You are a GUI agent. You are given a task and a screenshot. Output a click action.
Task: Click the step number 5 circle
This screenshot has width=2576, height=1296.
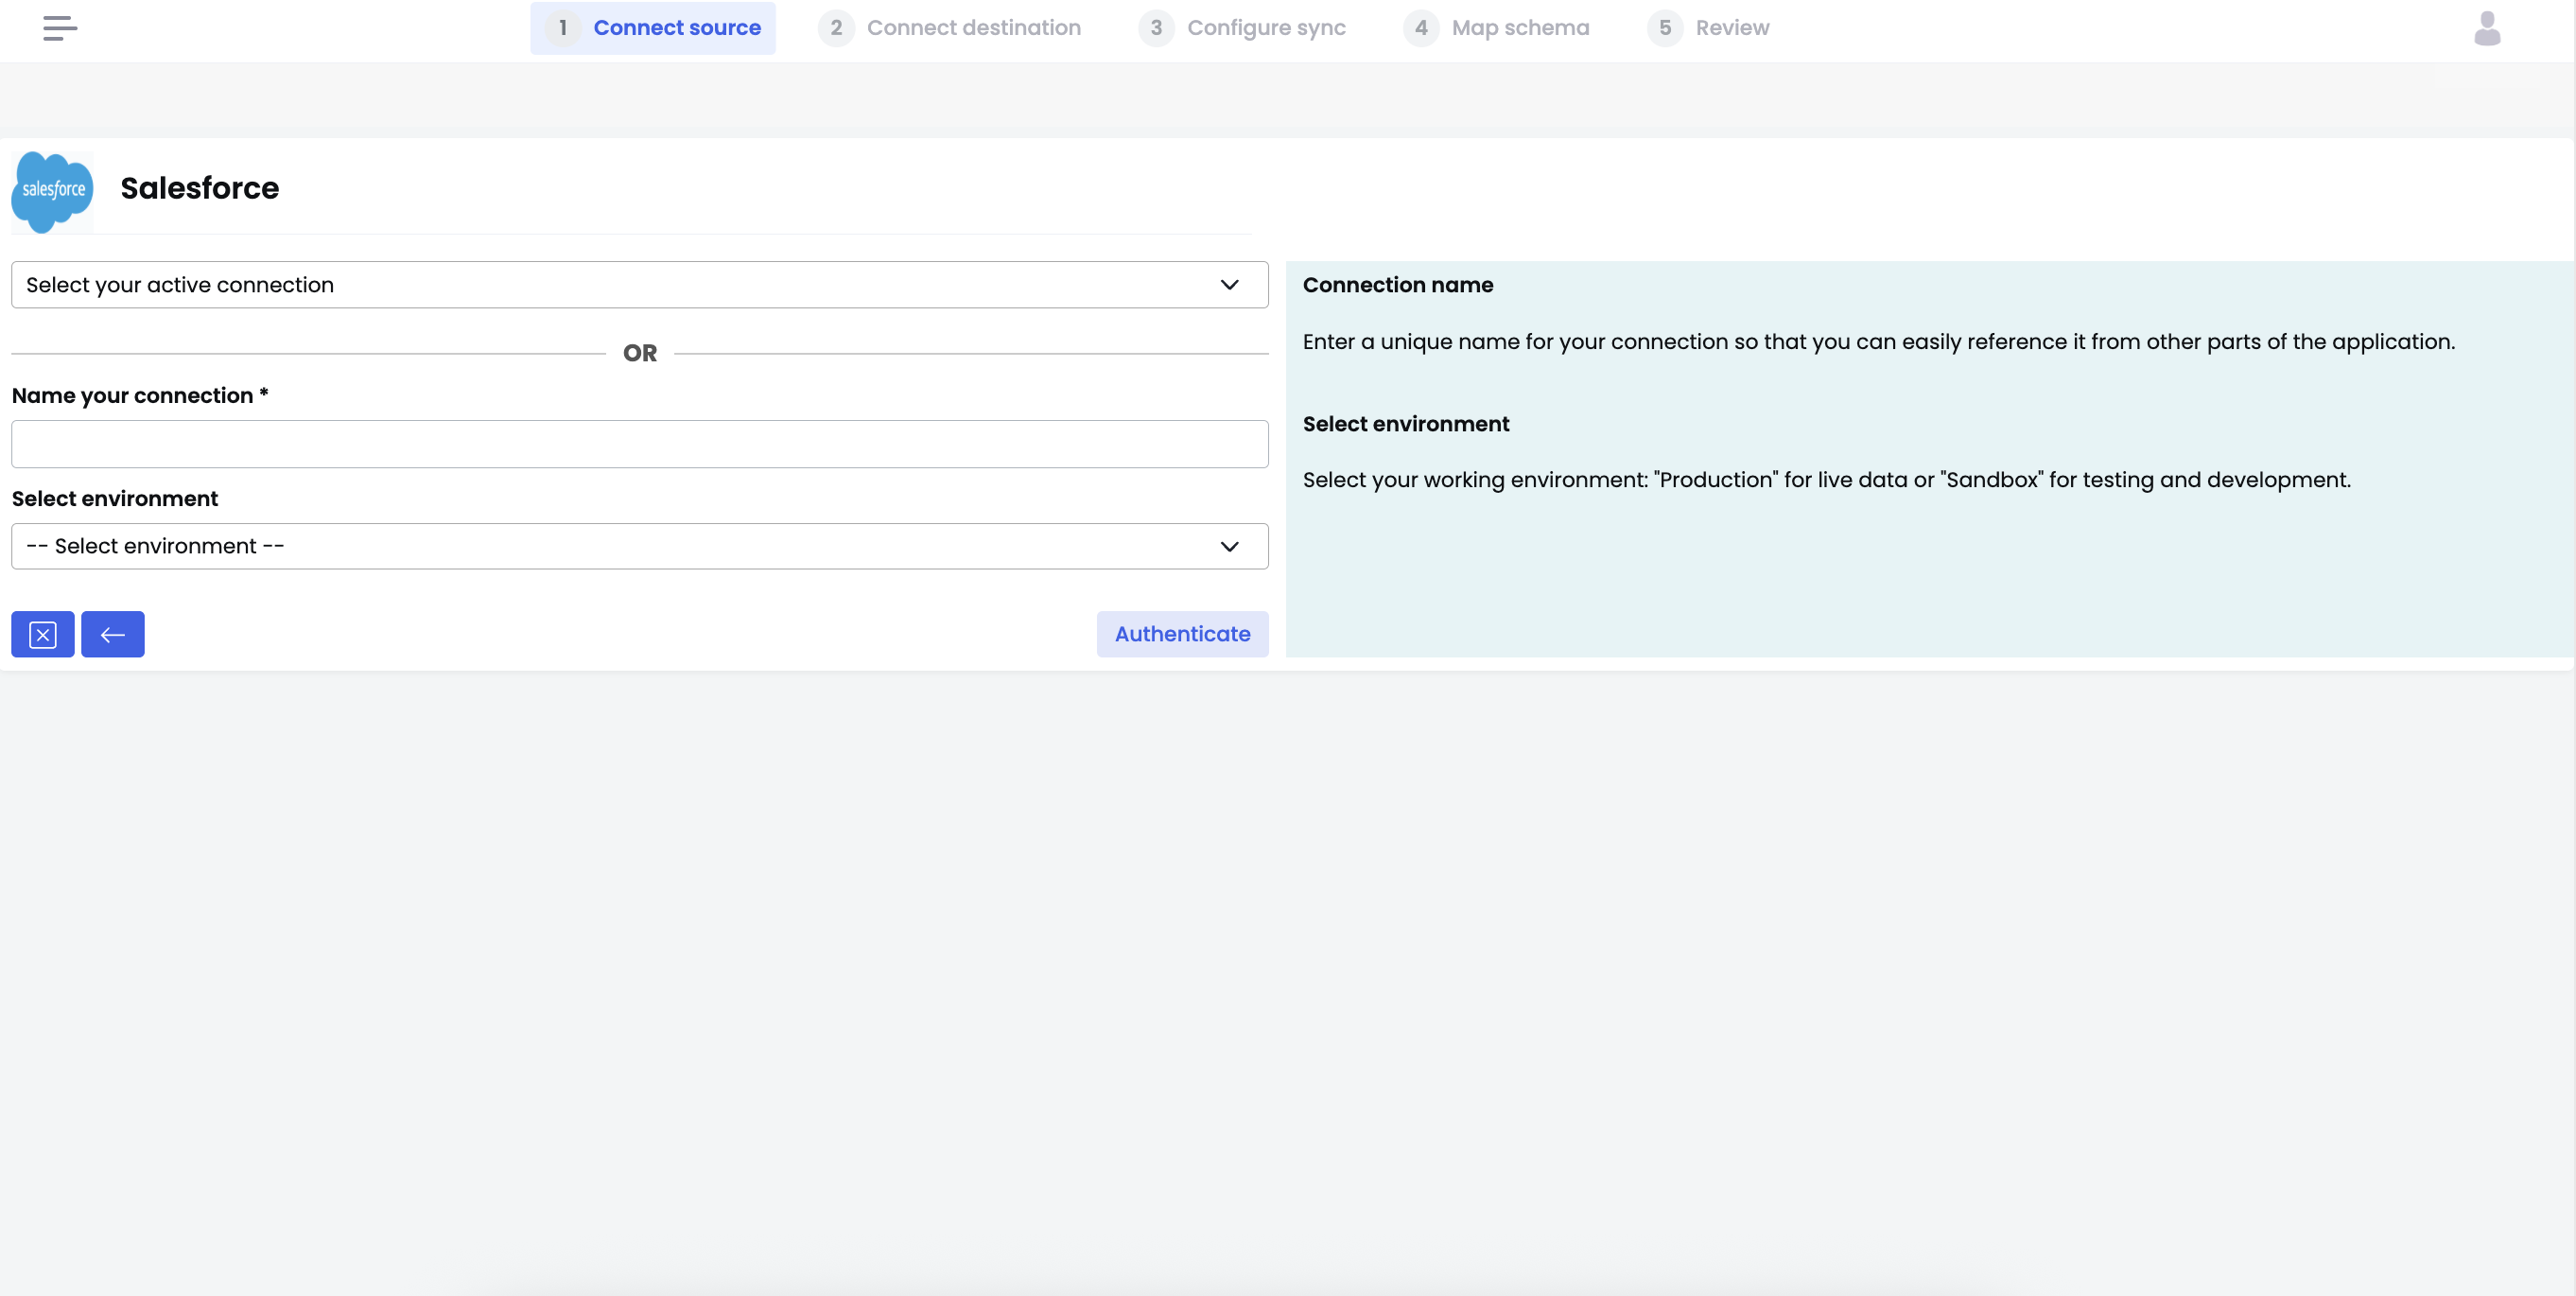[x=1665, y=28]
